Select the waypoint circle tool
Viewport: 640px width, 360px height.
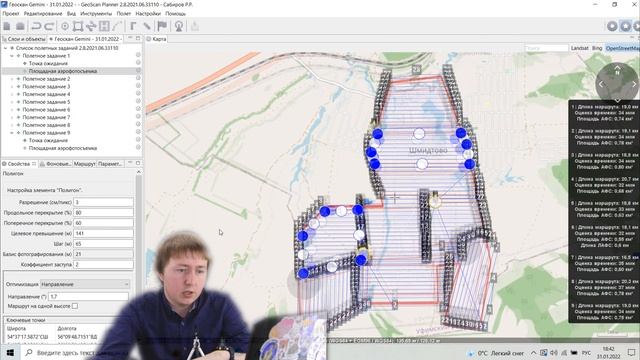64,27
